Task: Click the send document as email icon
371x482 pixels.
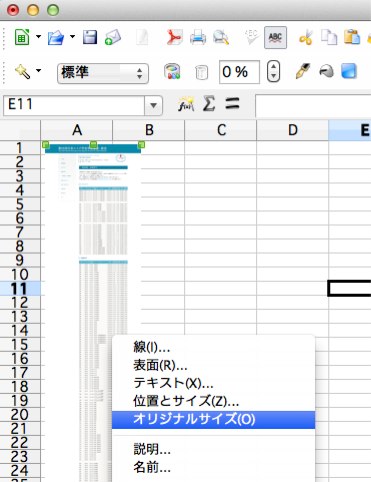Action: pyautogui.click(x=113, y=37)
